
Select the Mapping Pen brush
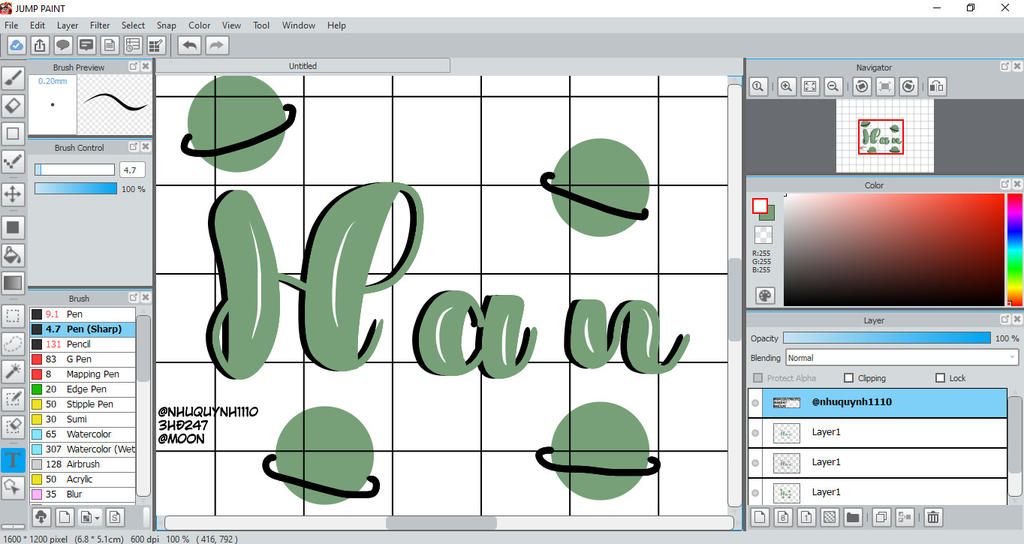coord(82,374)
